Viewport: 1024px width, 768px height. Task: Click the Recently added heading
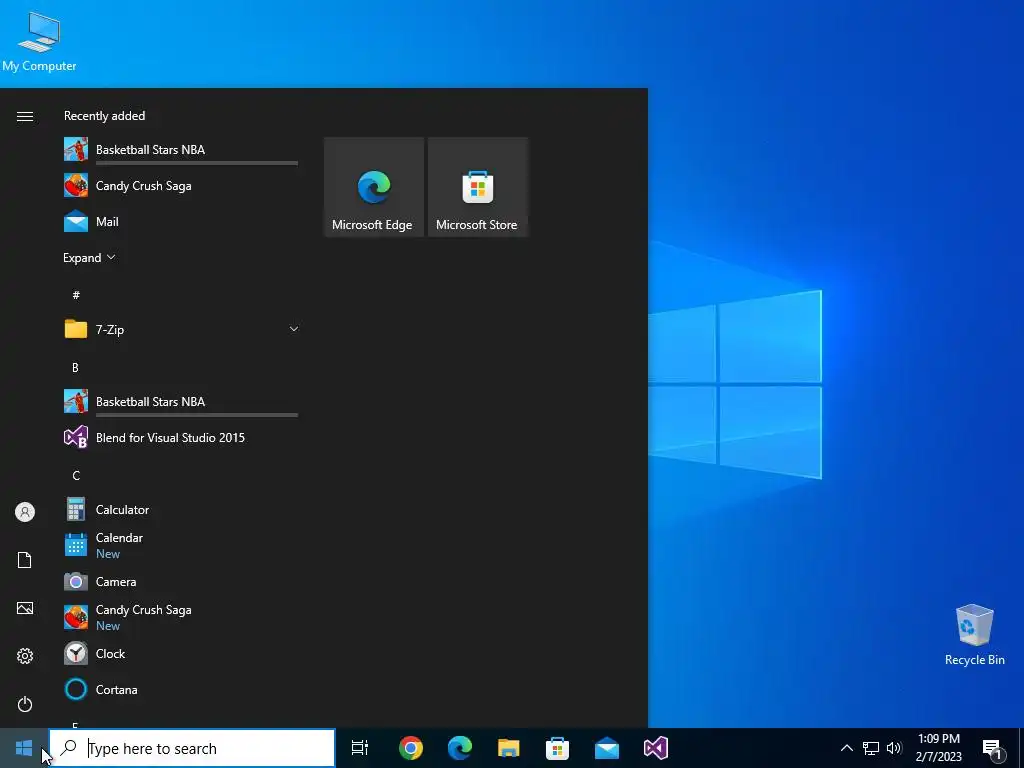[104, 116]
